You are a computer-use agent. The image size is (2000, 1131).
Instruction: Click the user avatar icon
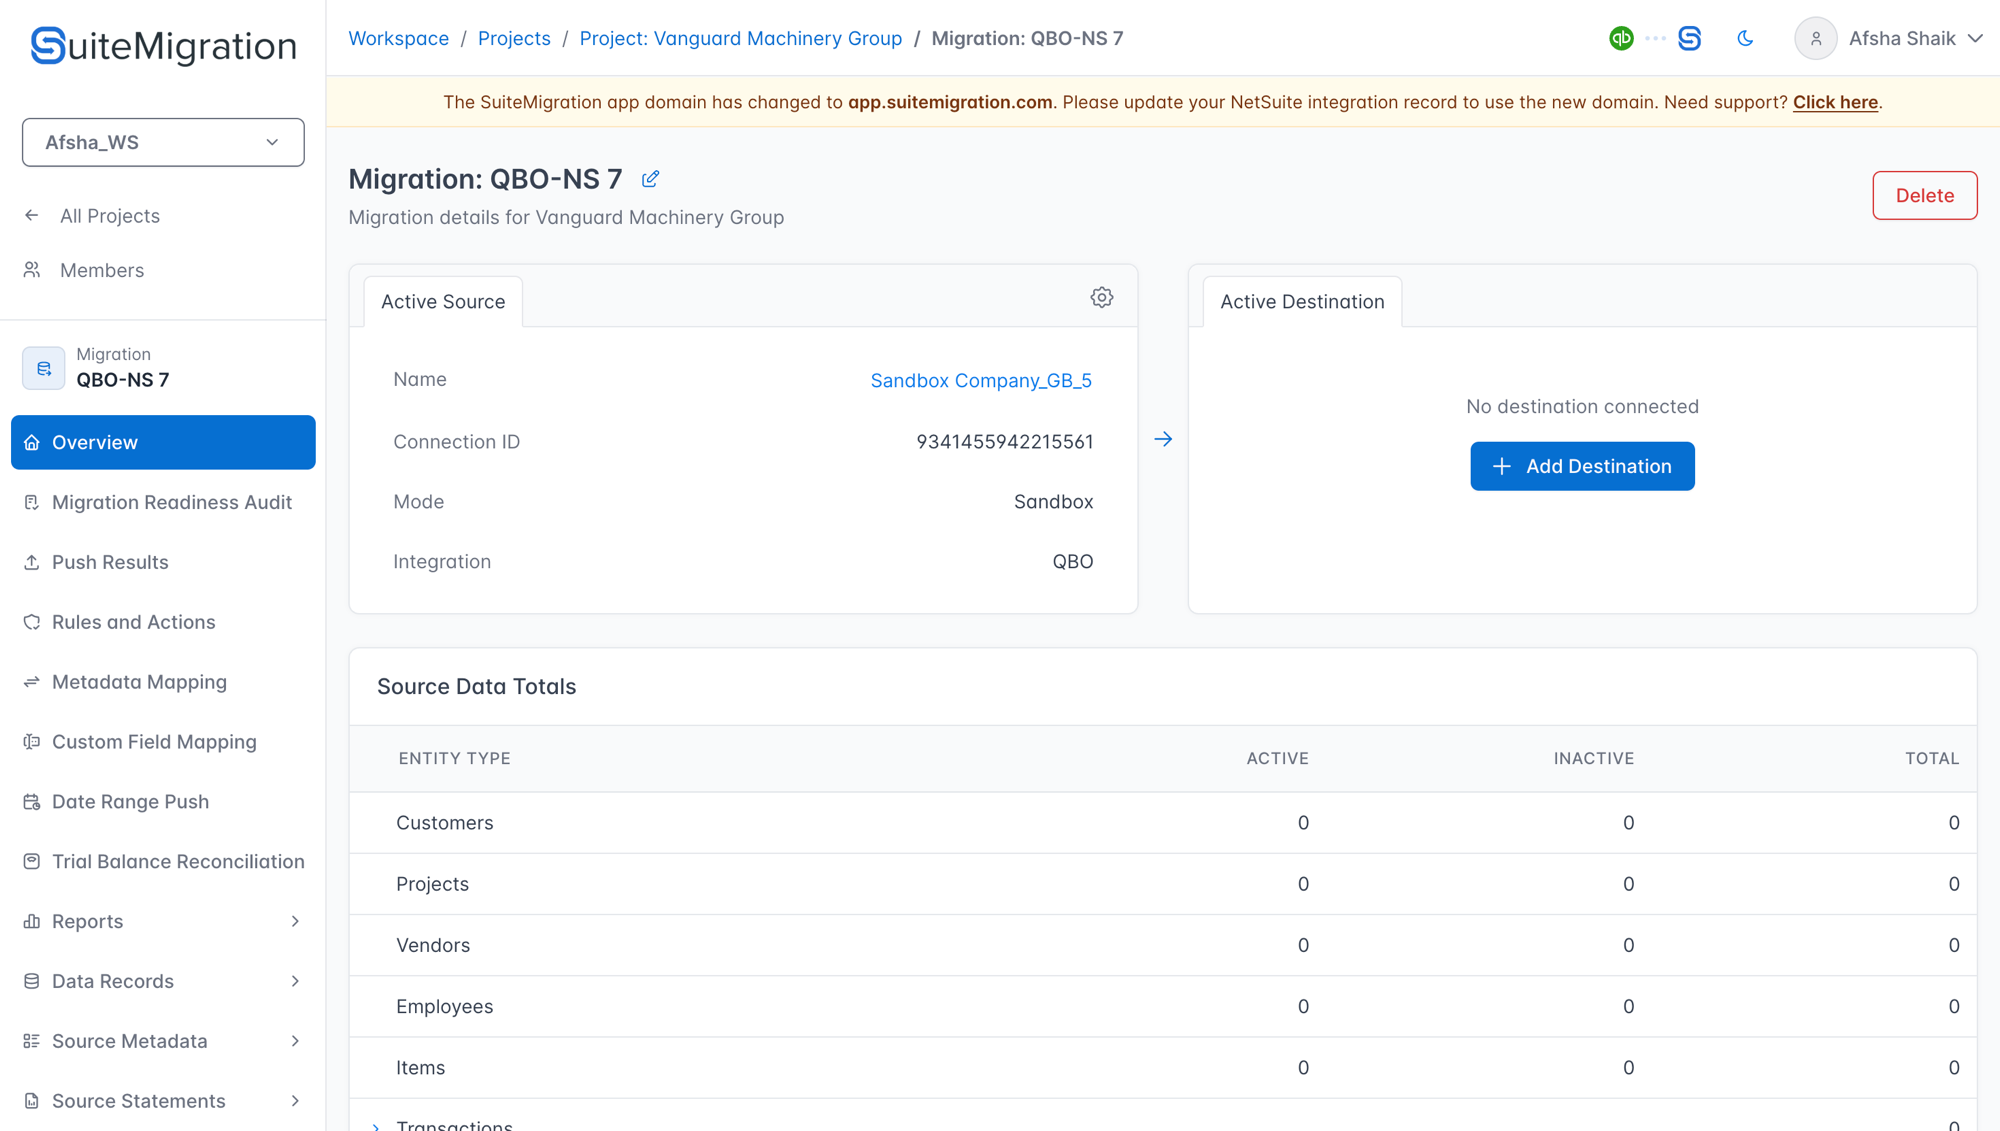(1815, 38)
